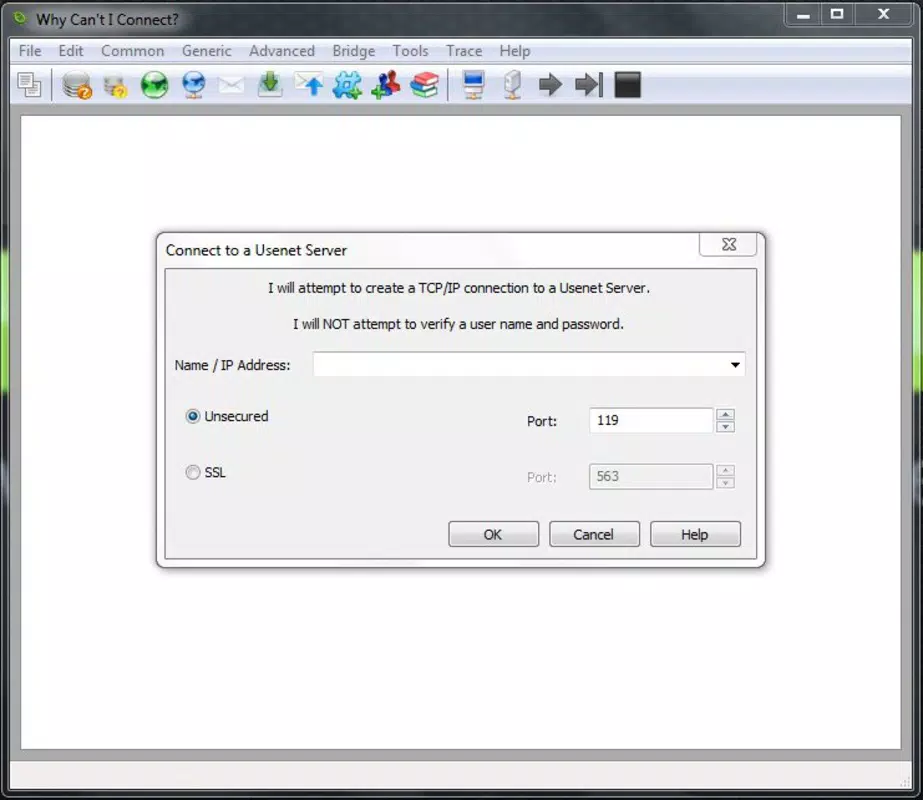Close the Why Can't I Connect window
The width and height of the screenshot is (923, 800).
click(x=883, y=14)
